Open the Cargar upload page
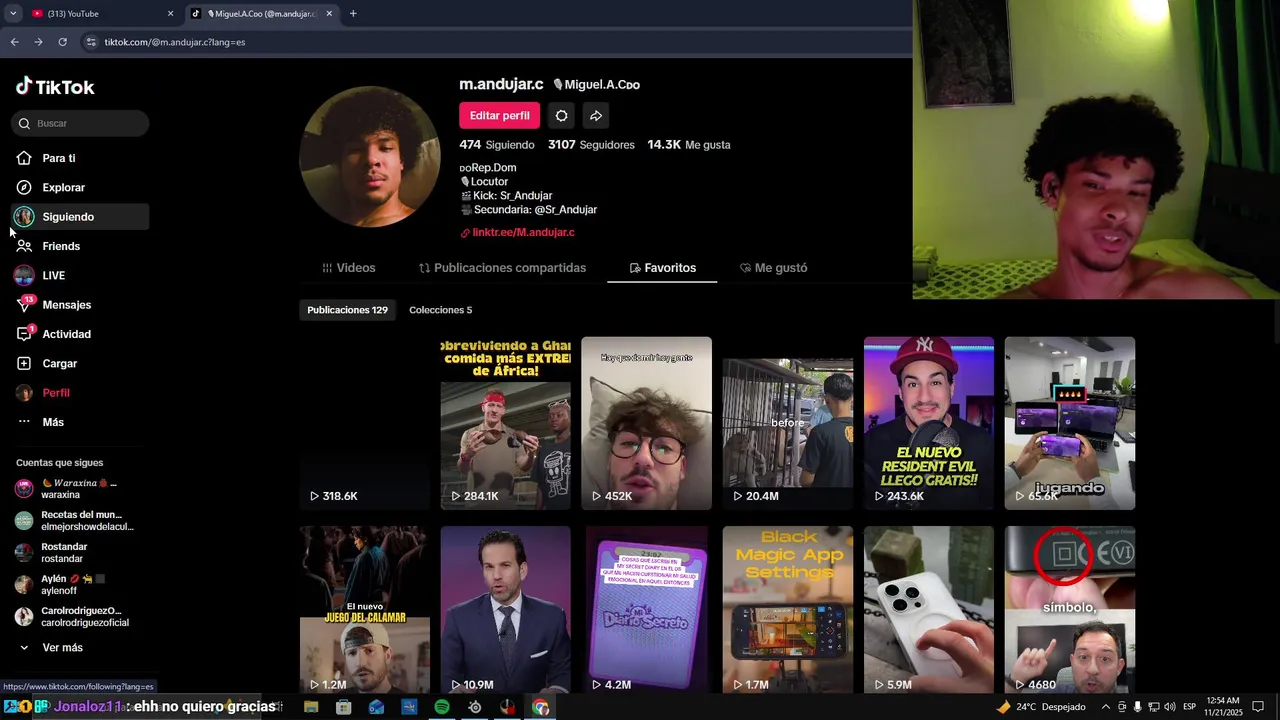Viewport: 1280px width, 720px height. (x=59, y=363)
